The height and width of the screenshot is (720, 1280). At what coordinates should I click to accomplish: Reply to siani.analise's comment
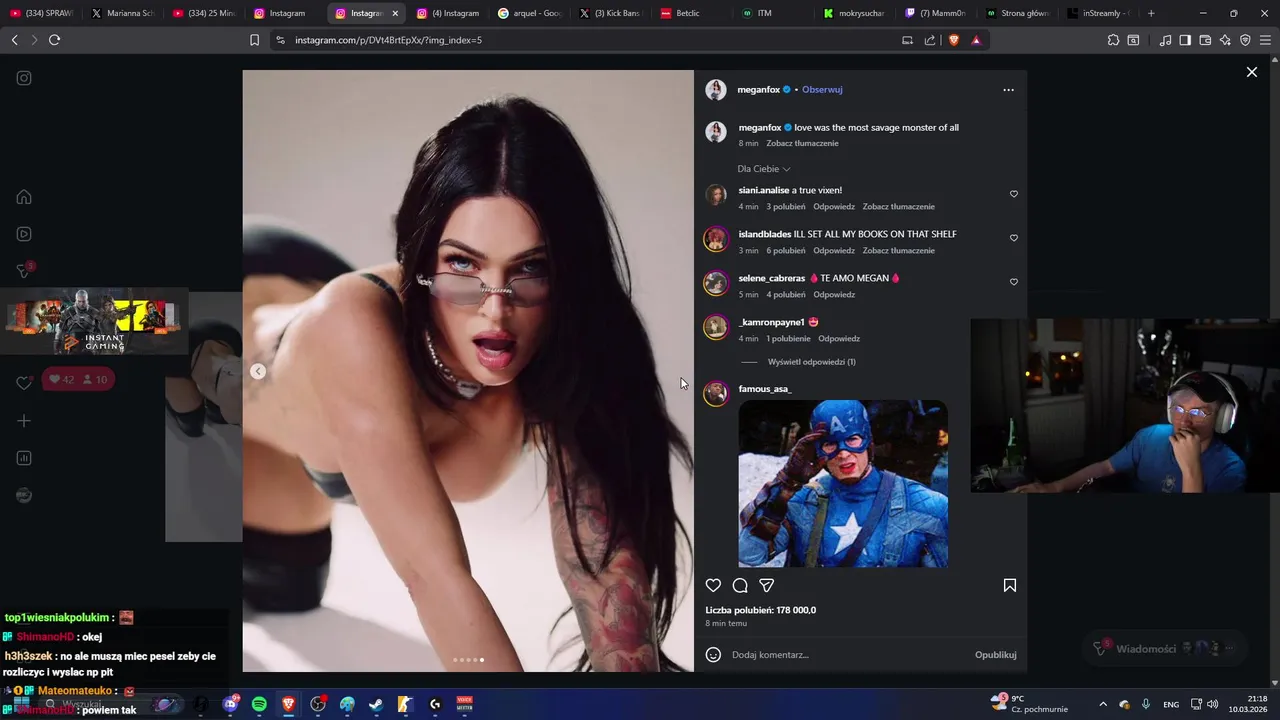pos(834,207)
